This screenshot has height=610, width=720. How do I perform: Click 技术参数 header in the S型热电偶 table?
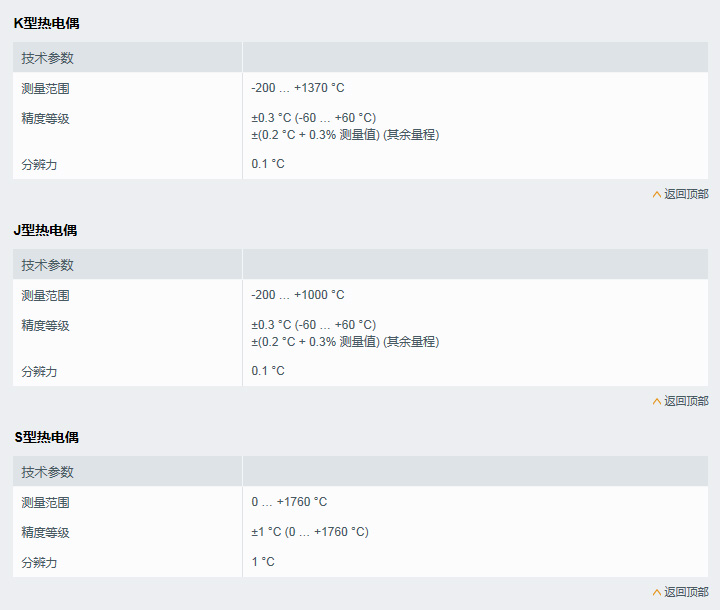click(x=48, y=472)
